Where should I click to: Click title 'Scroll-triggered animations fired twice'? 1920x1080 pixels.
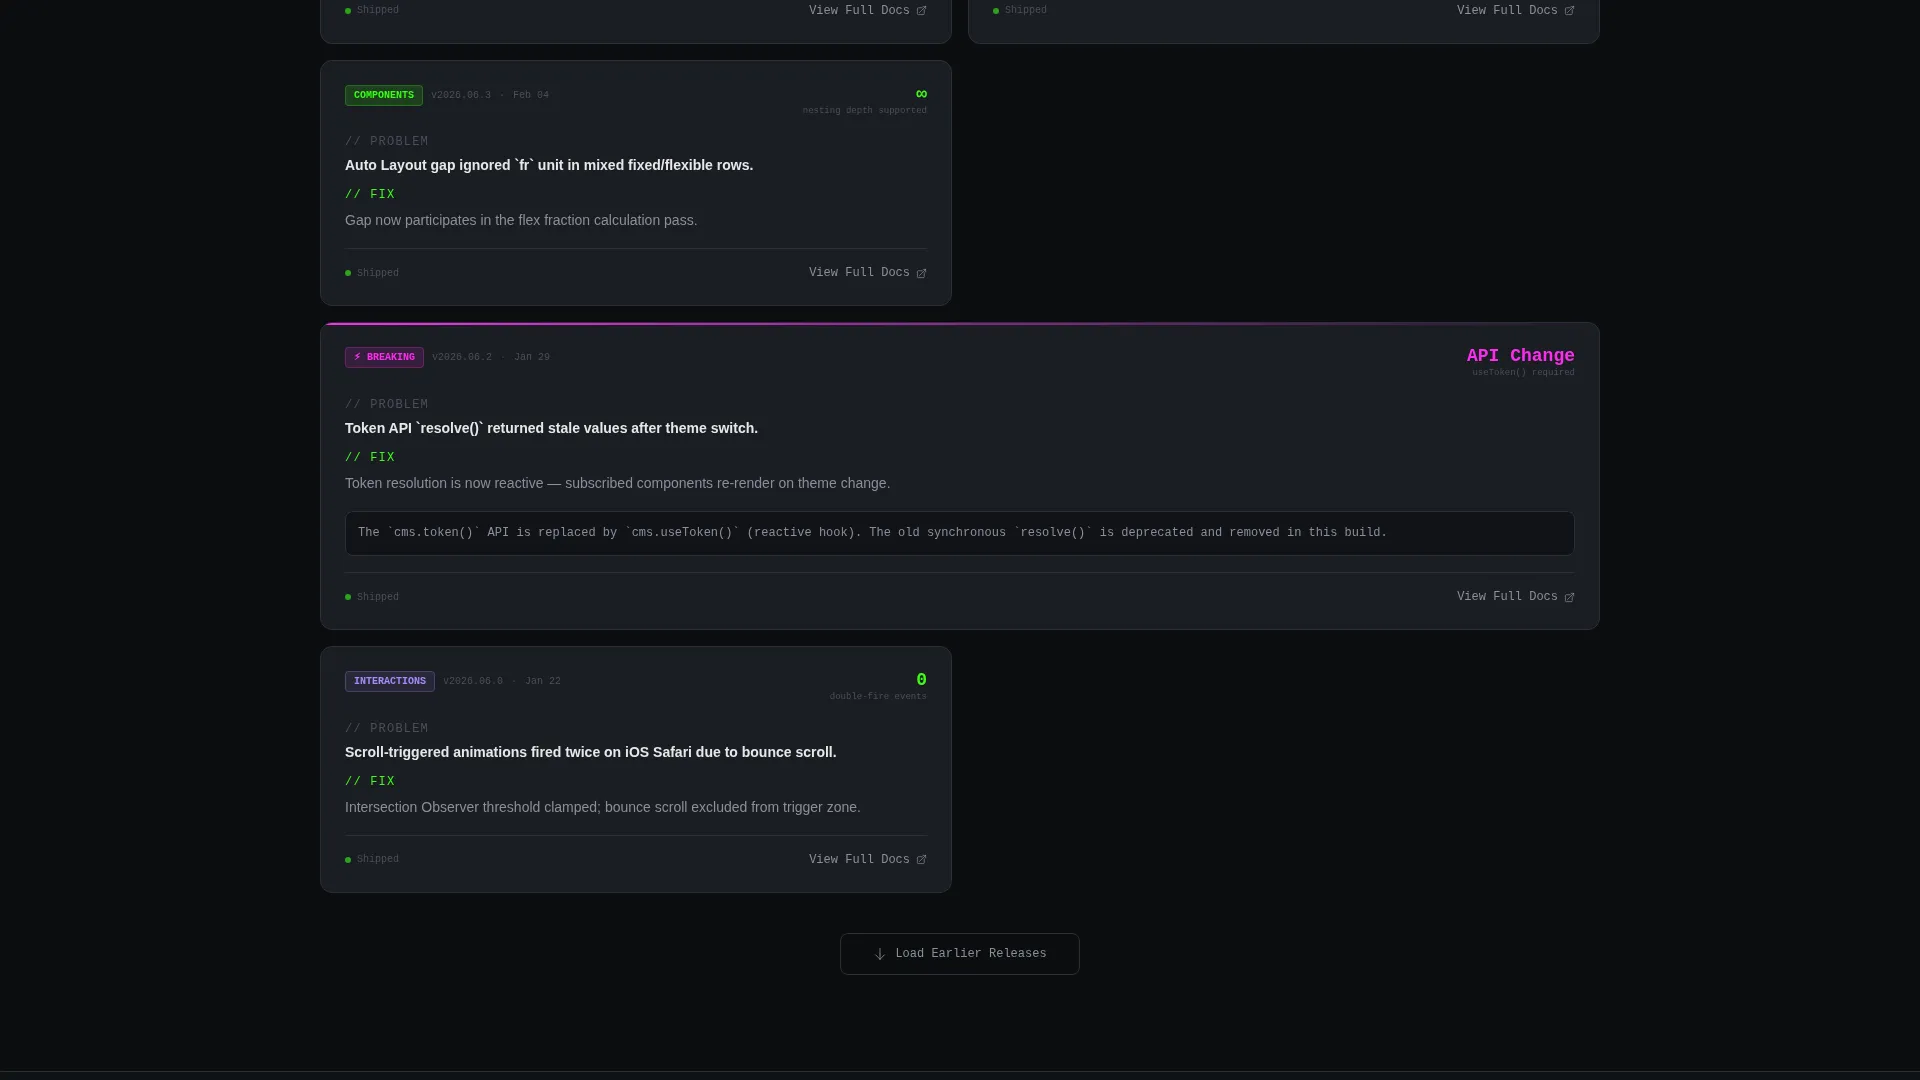tap(590, 753)
